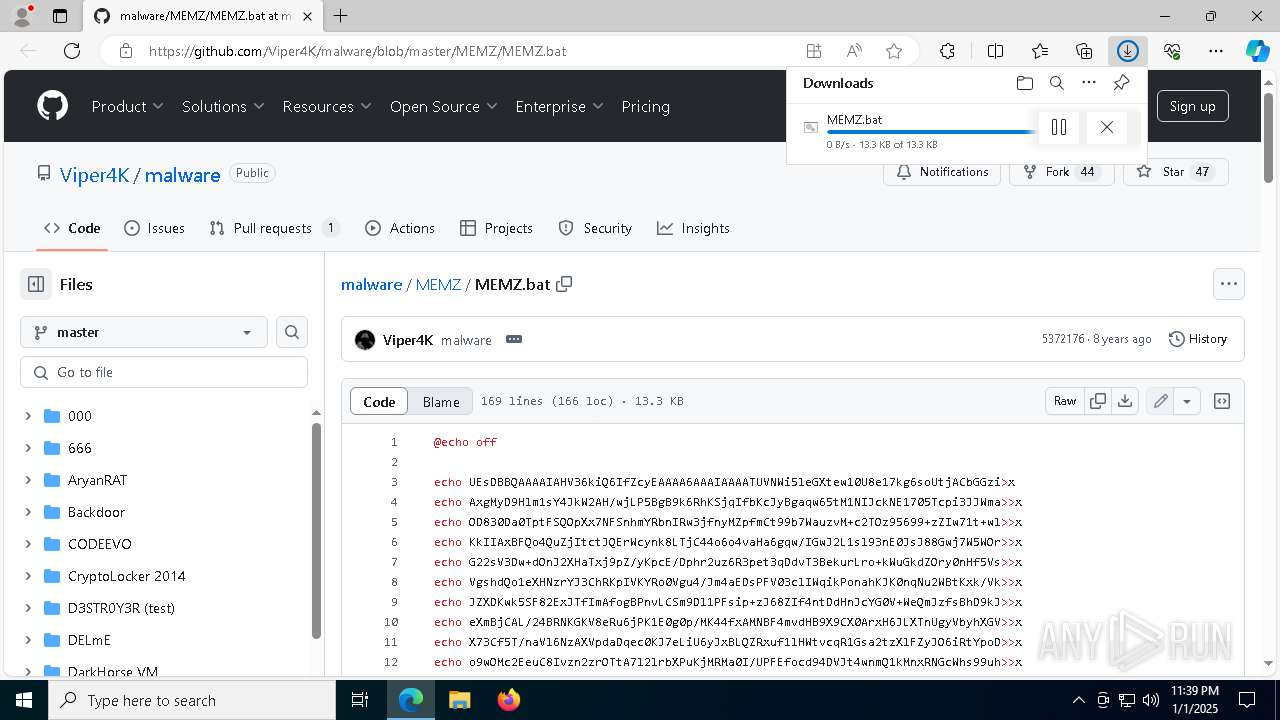
Task: Expand the CryptoLocker 2014 folder
Action: (x=28, y=576)
